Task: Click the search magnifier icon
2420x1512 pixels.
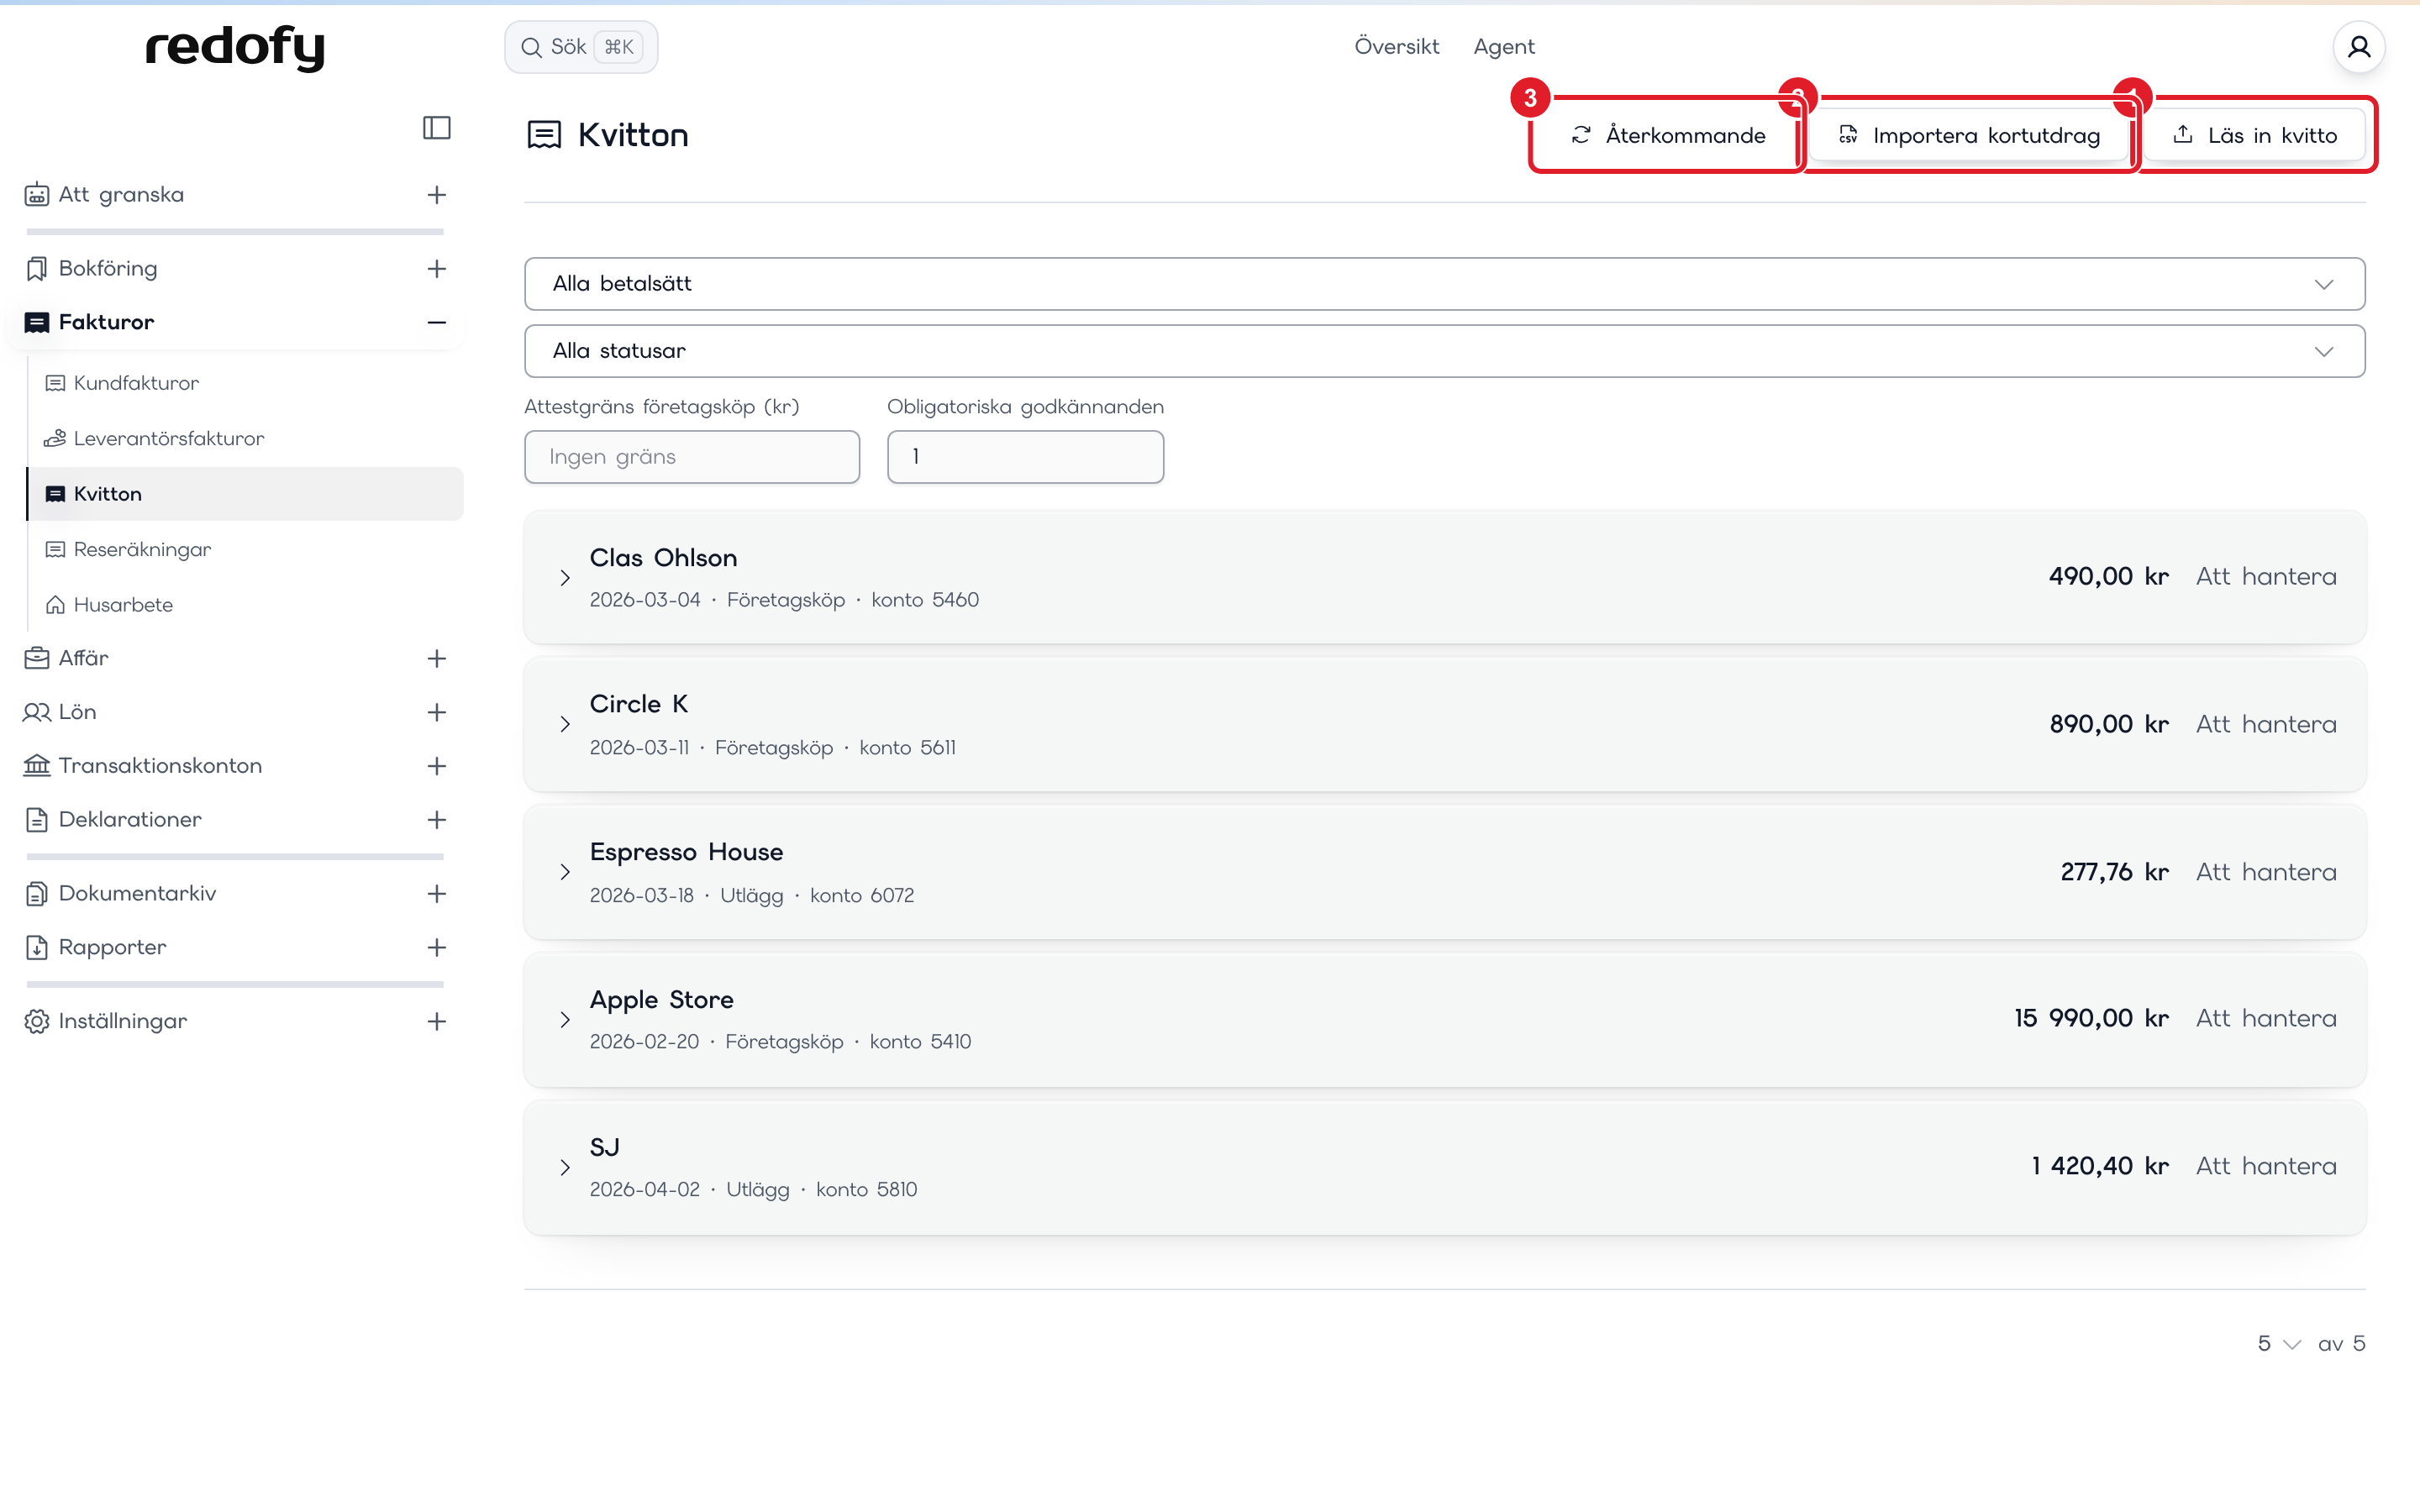Action: pyautogui.click(x=531, y=47)
